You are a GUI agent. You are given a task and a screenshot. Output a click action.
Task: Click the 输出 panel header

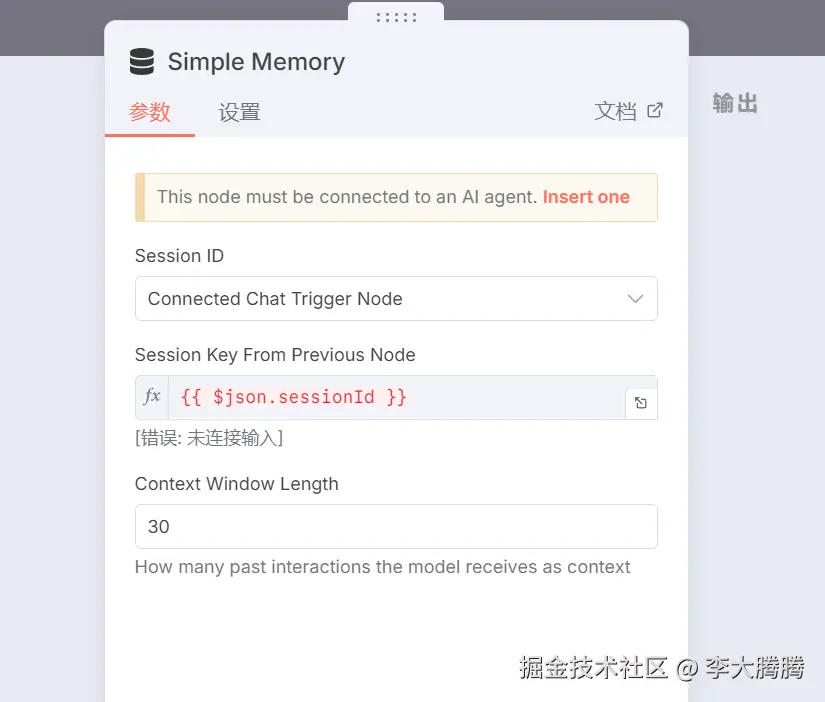pyautogui.click(x=735, y=103)
